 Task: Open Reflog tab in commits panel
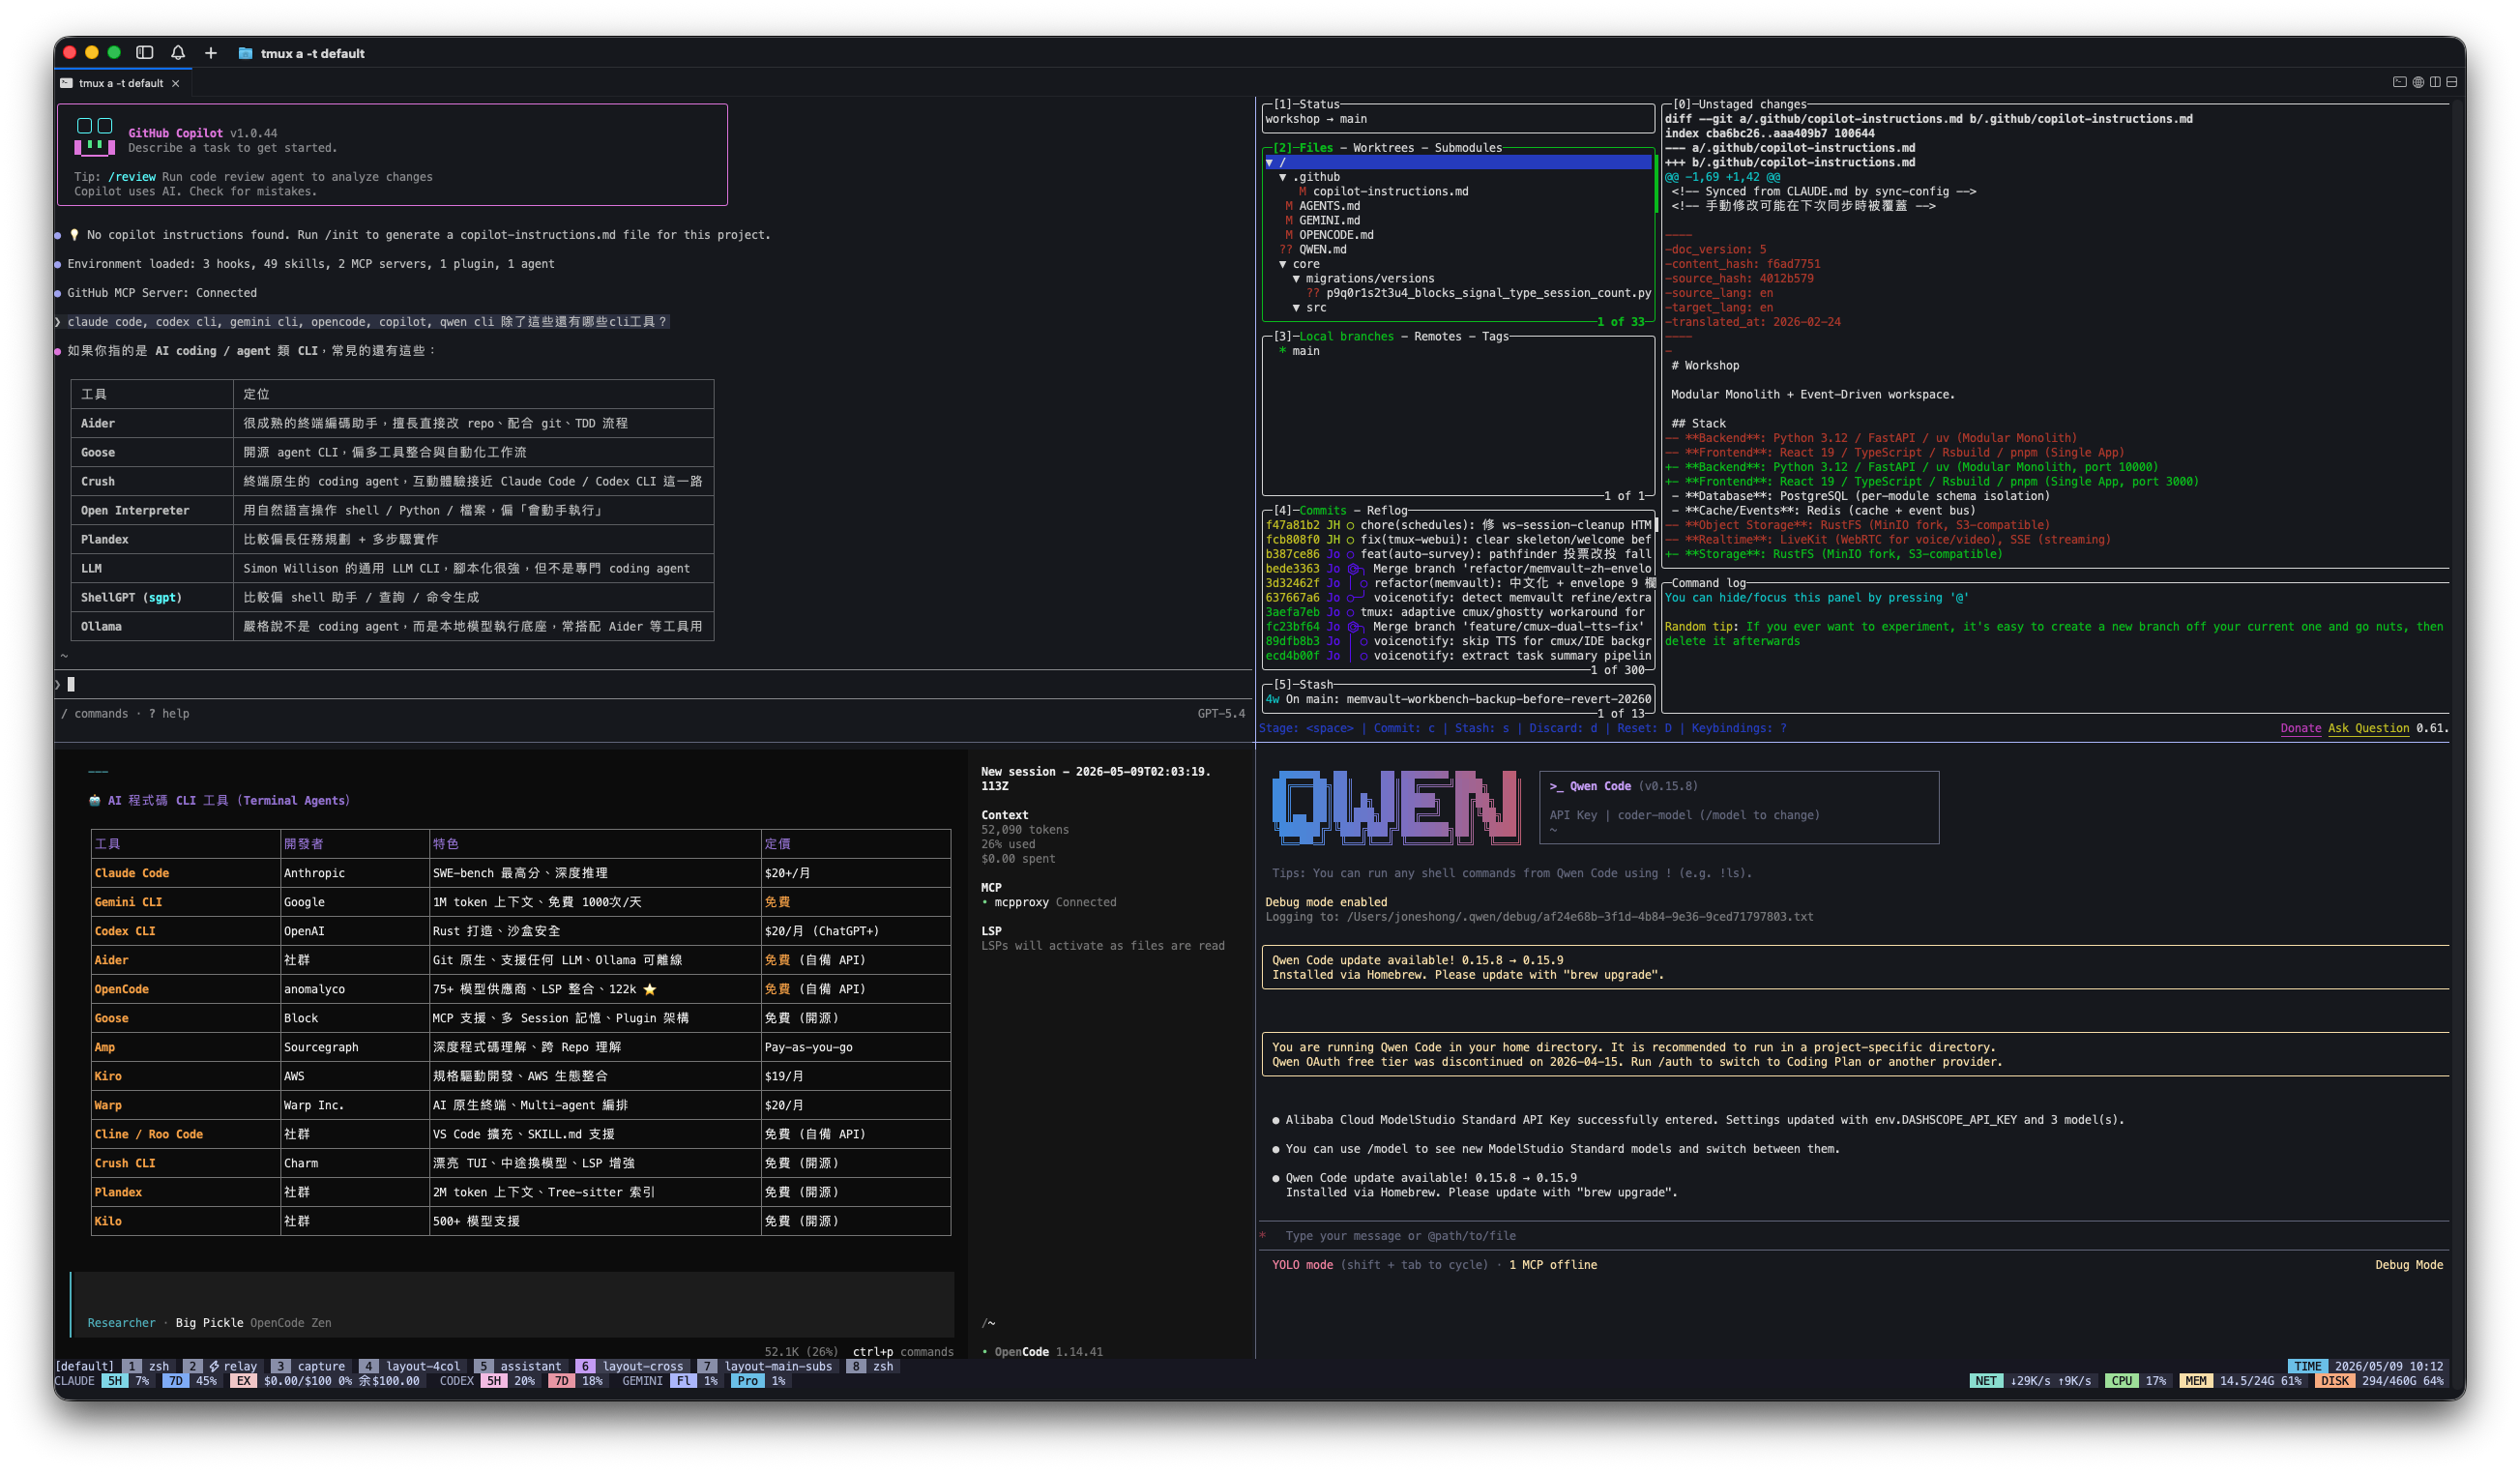(x=1386, y=511)
